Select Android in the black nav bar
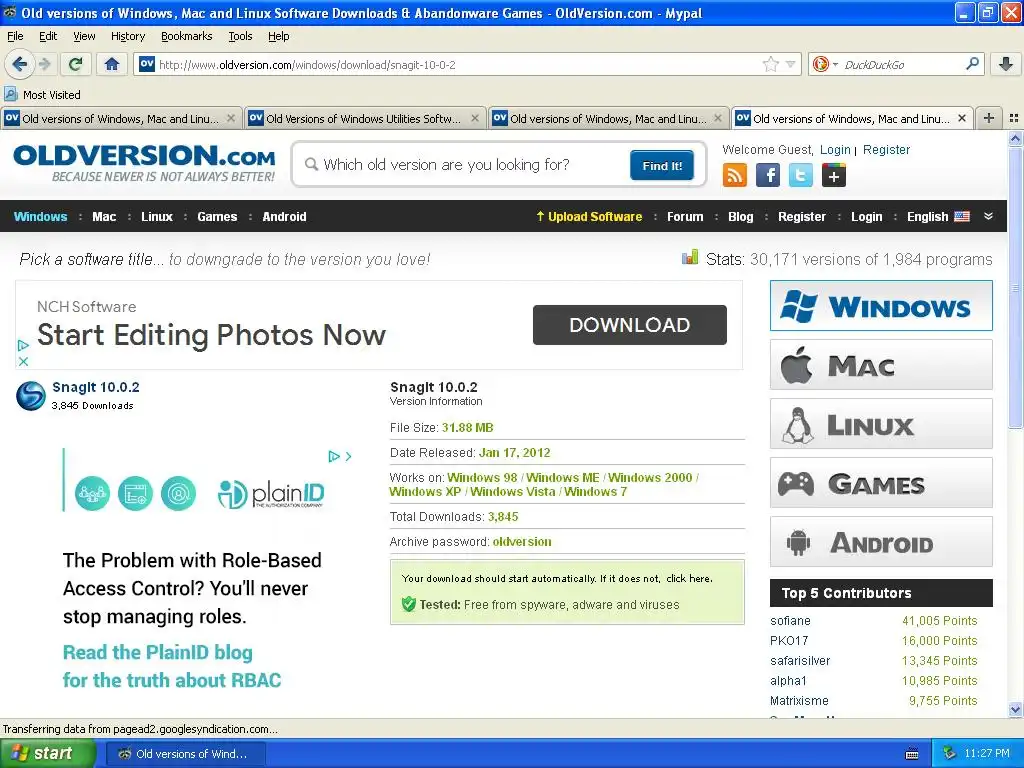The width and height of the screenshot is (1024, 768). 284,216
